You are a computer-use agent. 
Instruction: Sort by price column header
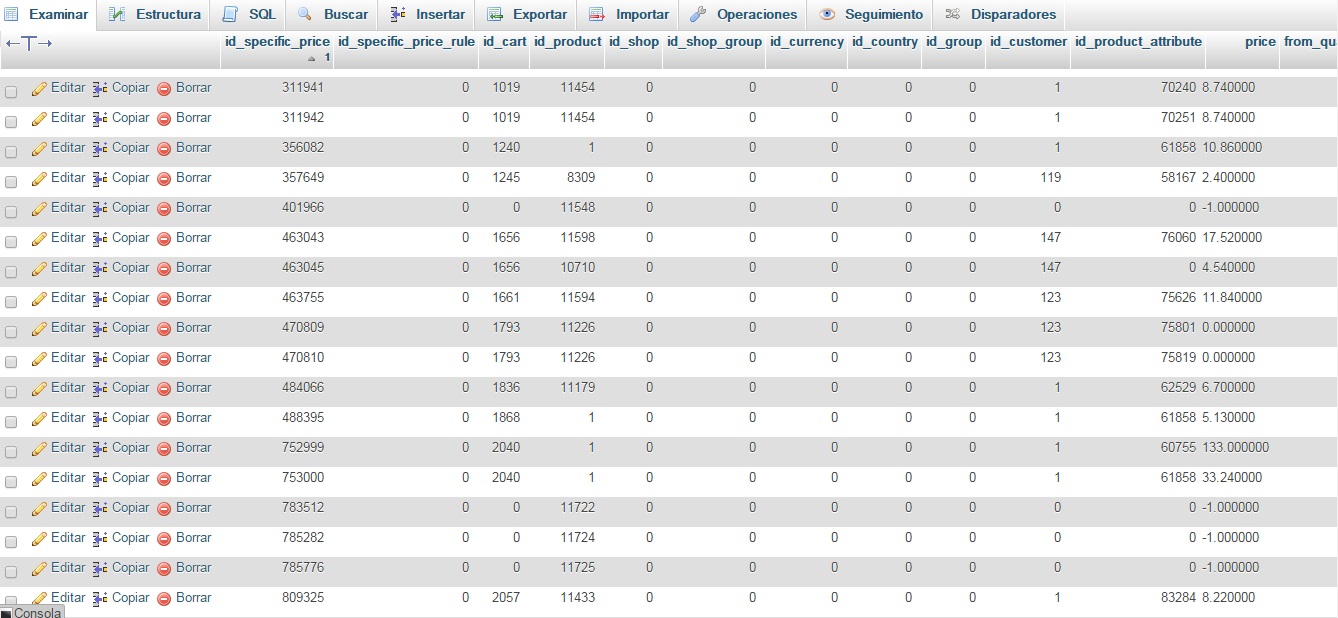[x=1260, y=42]
